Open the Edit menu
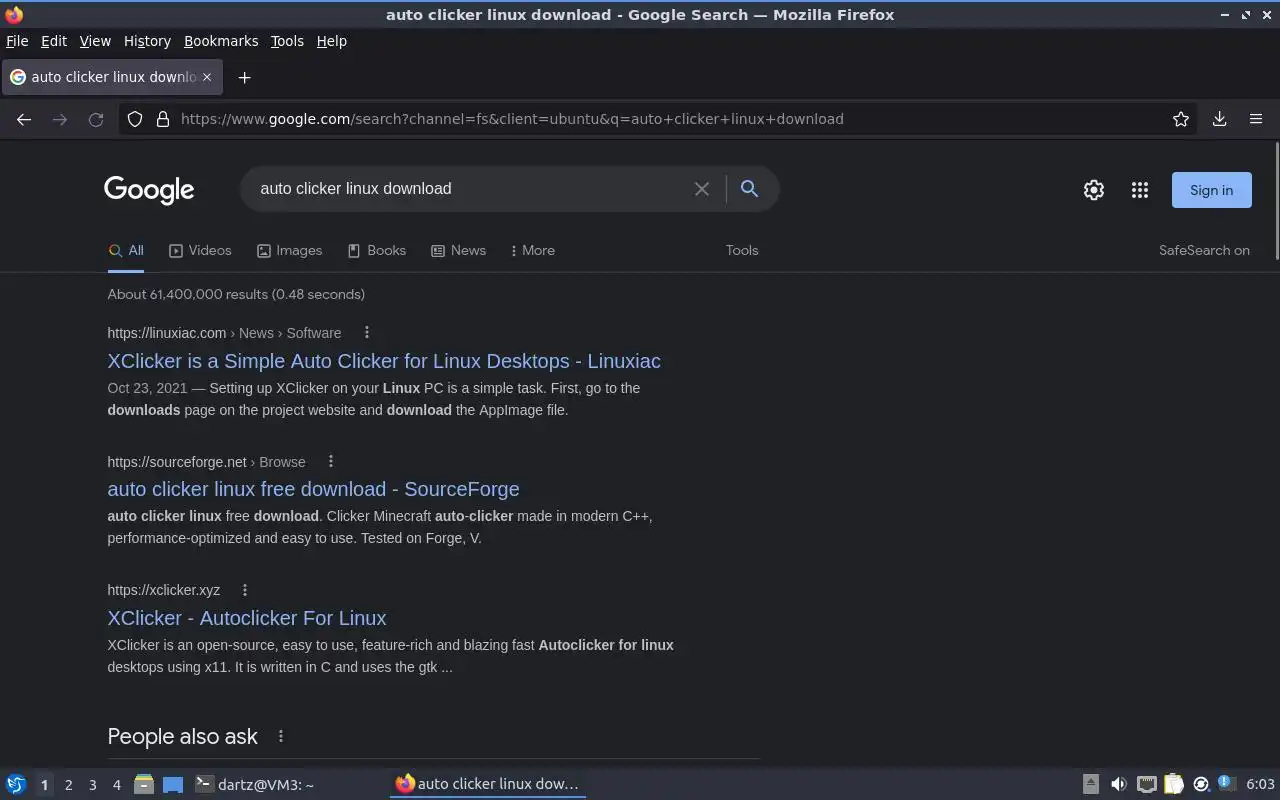Viewport: 1280px width, 800px height. tap(54, 41)
